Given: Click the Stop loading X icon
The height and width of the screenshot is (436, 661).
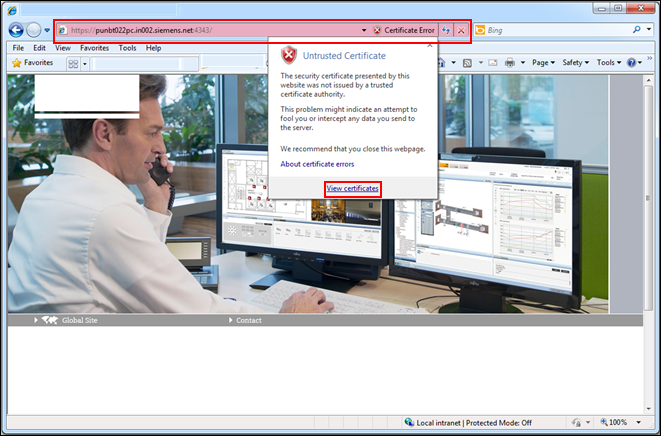Looking at the screenshot, I should tap(461, 31).
